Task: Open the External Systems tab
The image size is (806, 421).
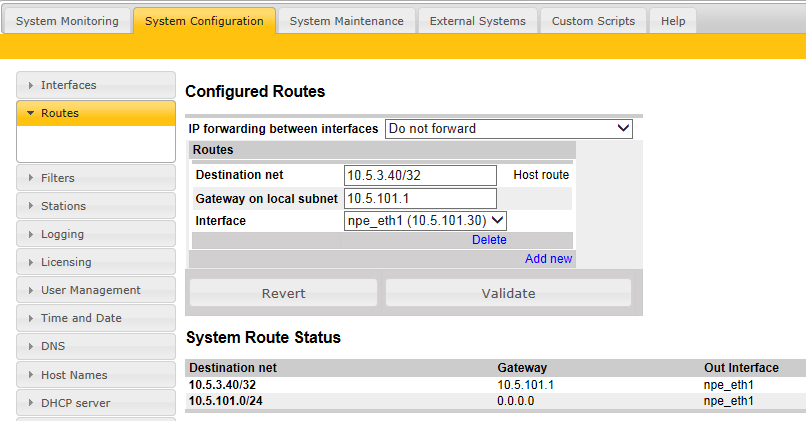Action: point(477,21)
